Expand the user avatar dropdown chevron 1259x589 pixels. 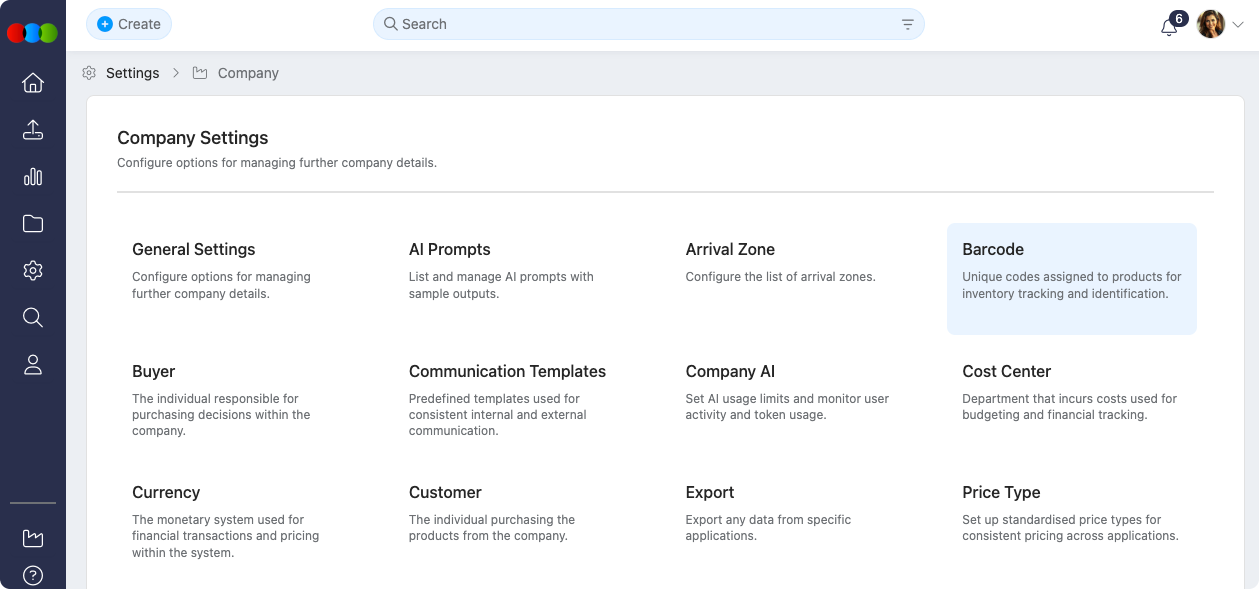[x=1238, y=25]
